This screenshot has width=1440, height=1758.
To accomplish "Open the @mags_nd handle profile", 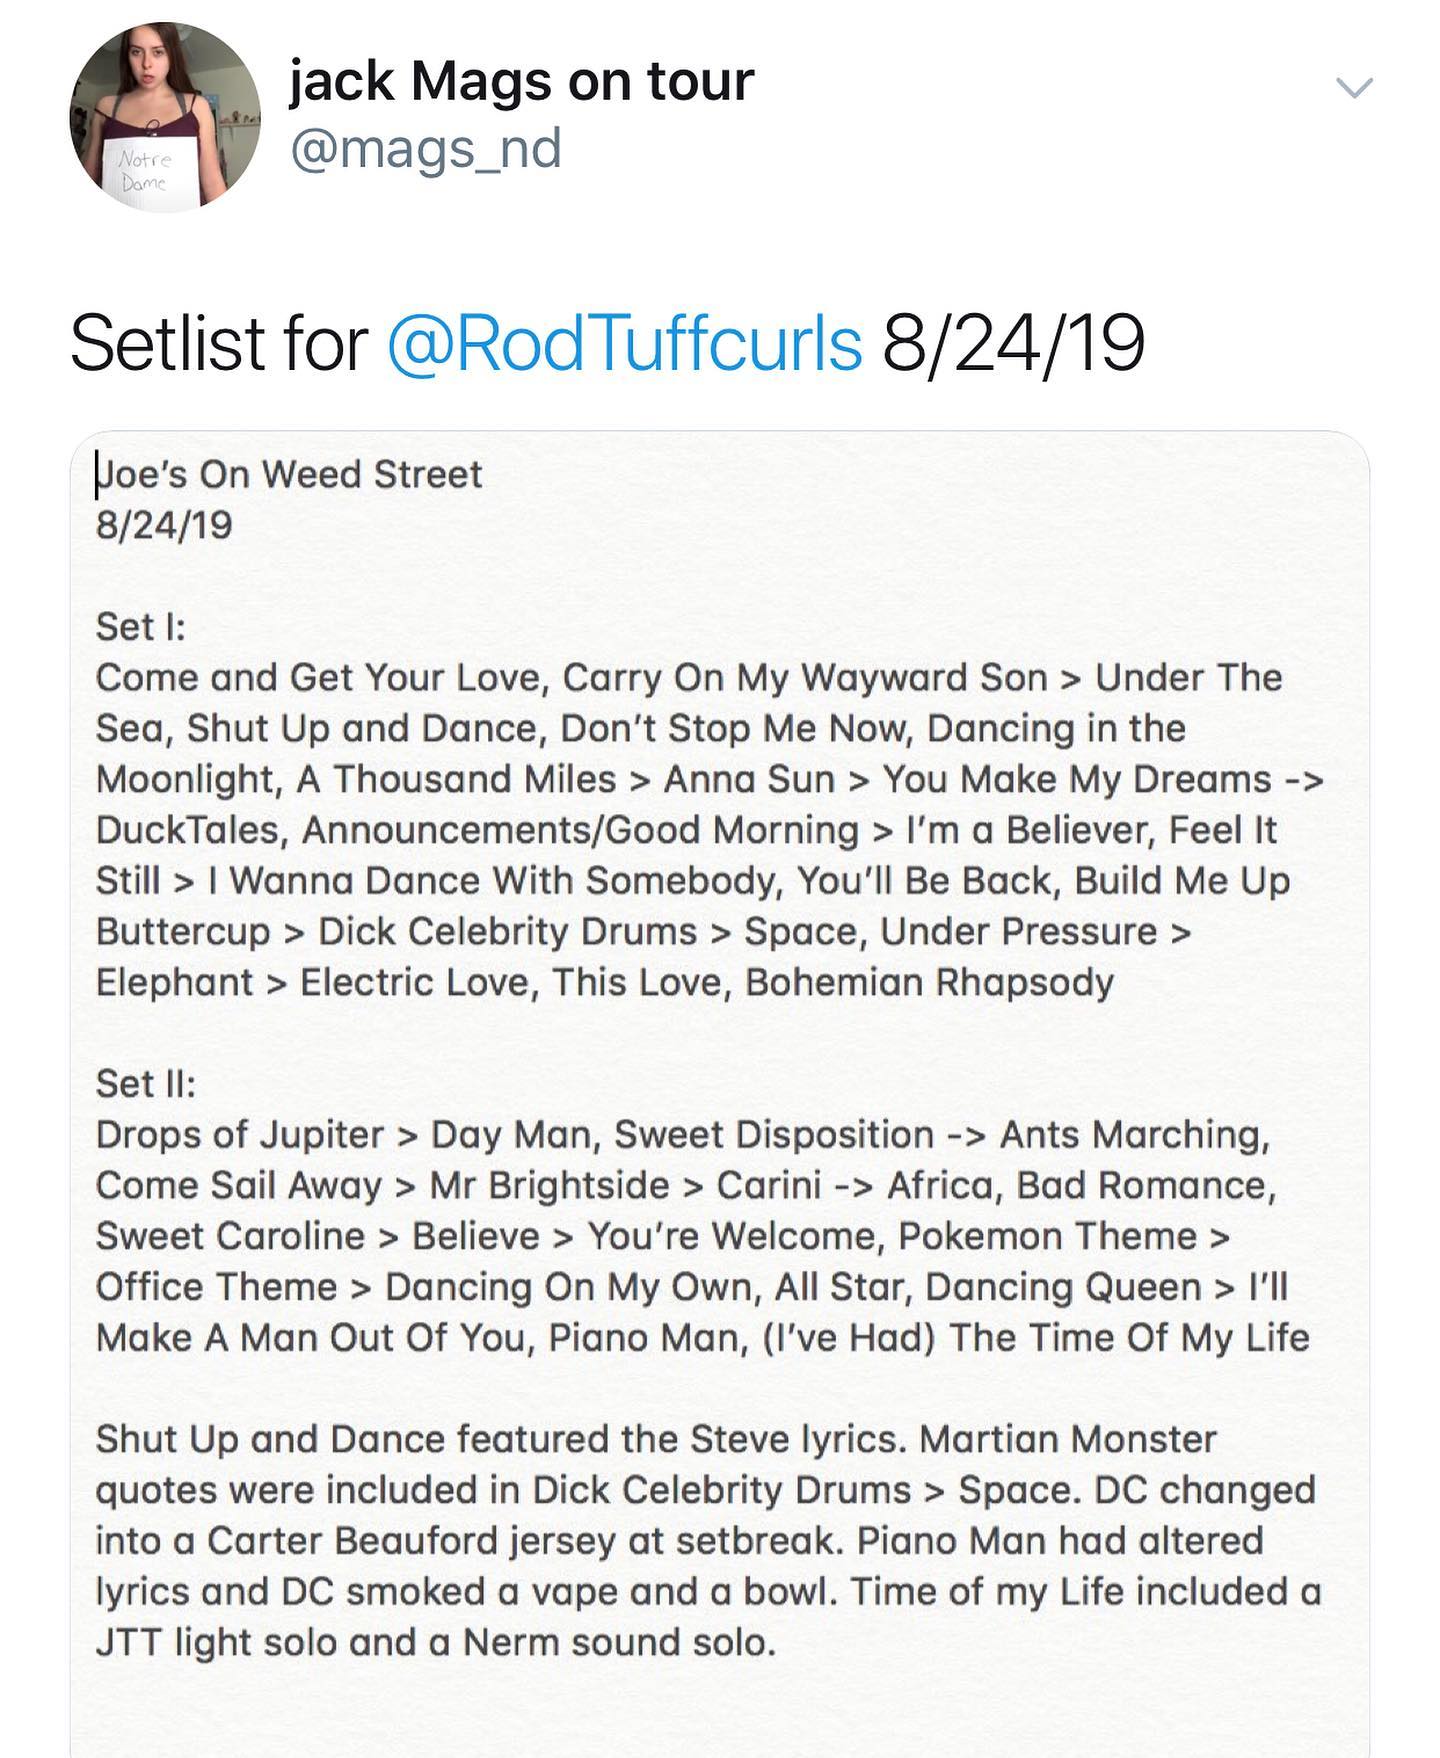I will 425,149.
